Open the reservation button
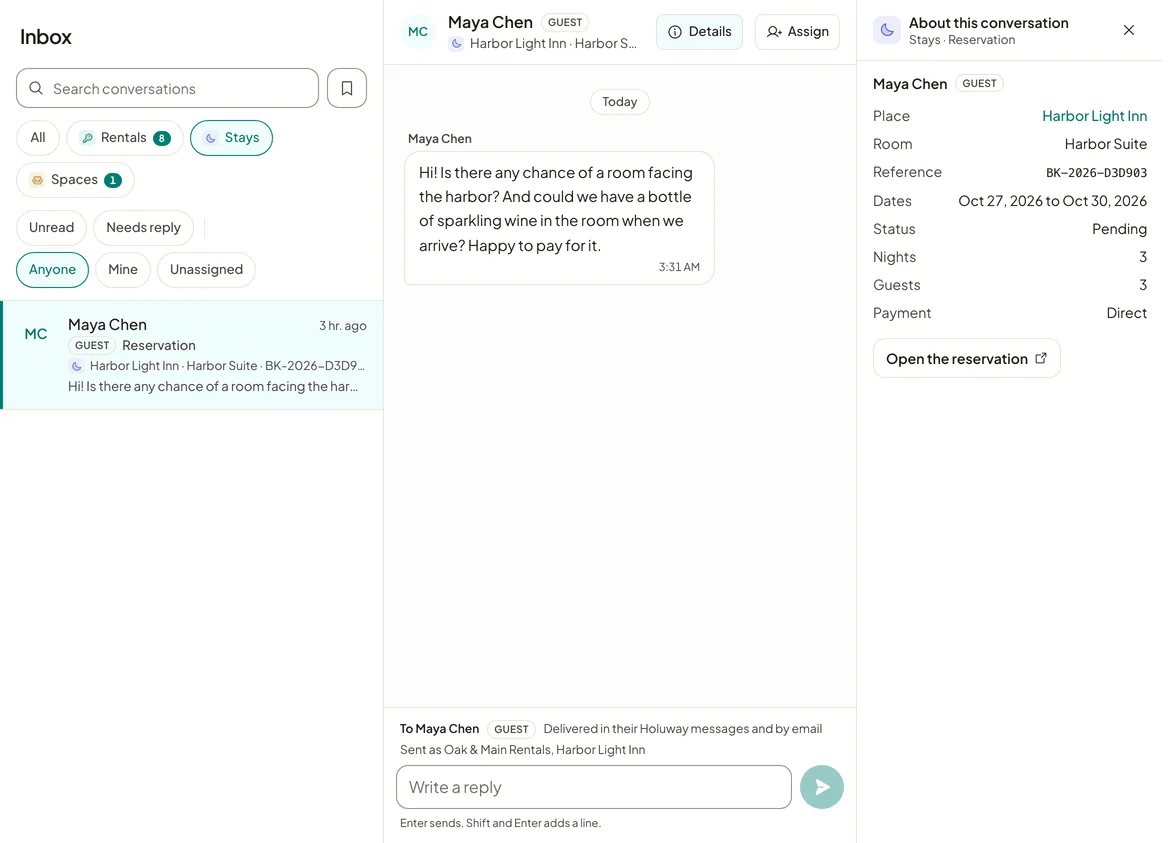 click(966, 358)
